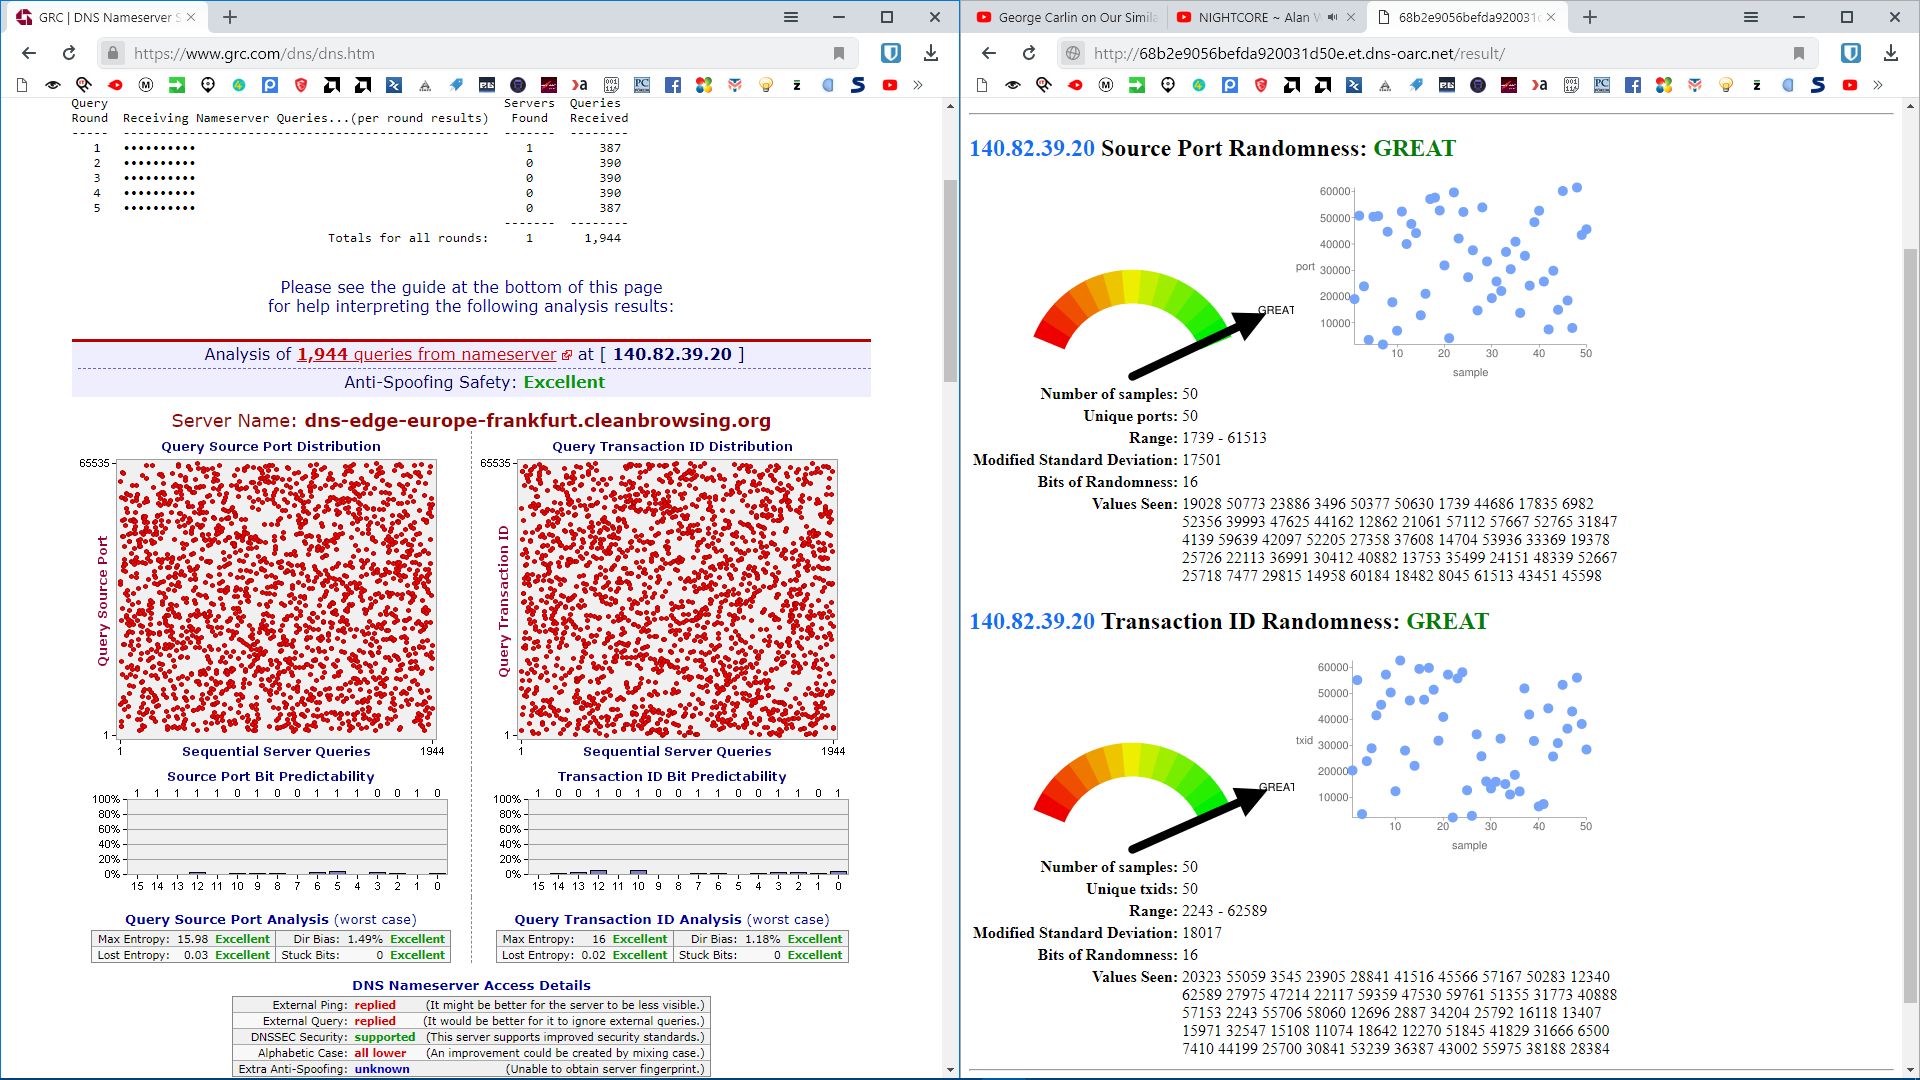This screenshot has width=1920, height=1080.
Task: Click the 140.82.39.20 Source Port link
Action: tap(1032, 148)
